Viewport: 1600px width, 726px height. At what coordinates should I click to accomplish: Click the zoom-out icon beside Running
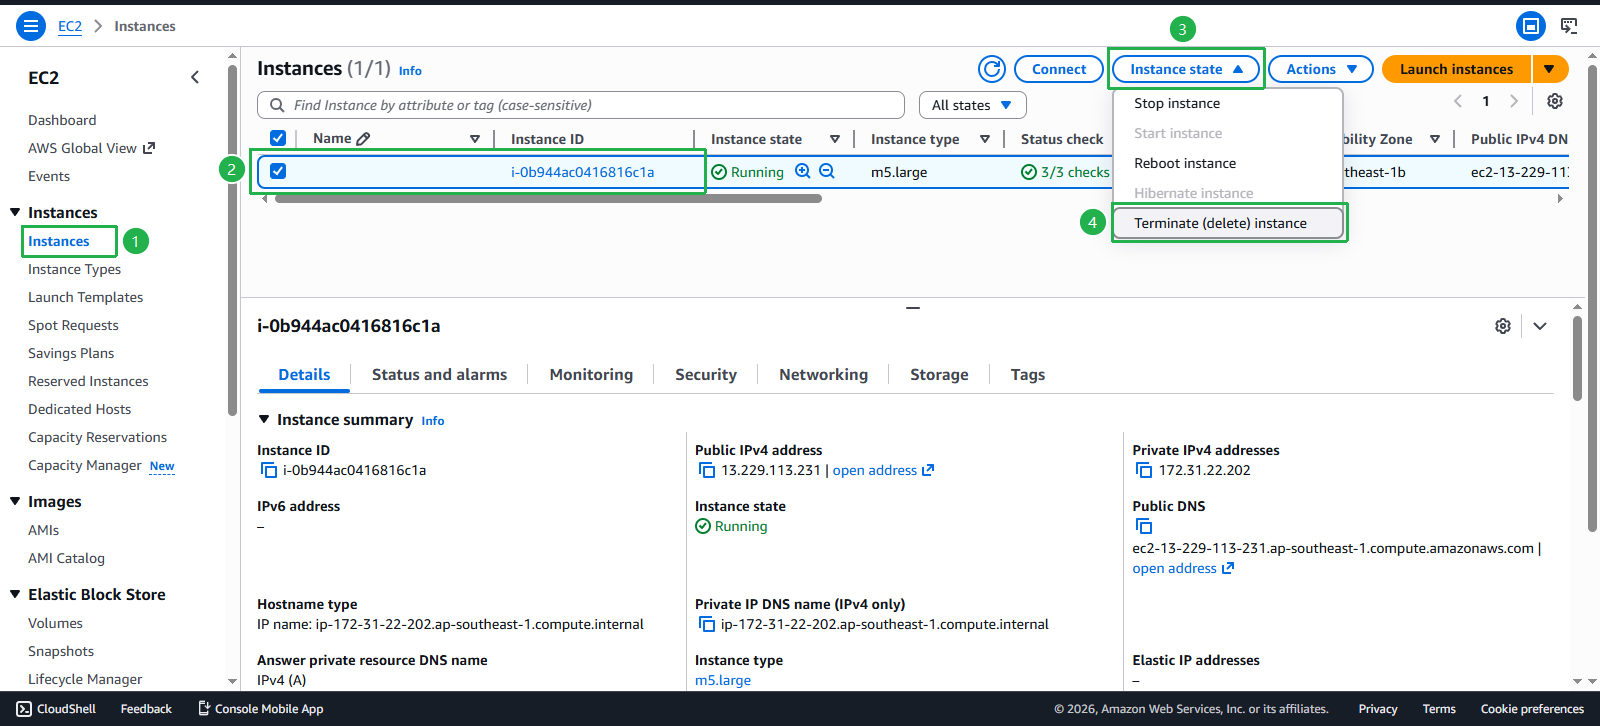pos(827,171)
